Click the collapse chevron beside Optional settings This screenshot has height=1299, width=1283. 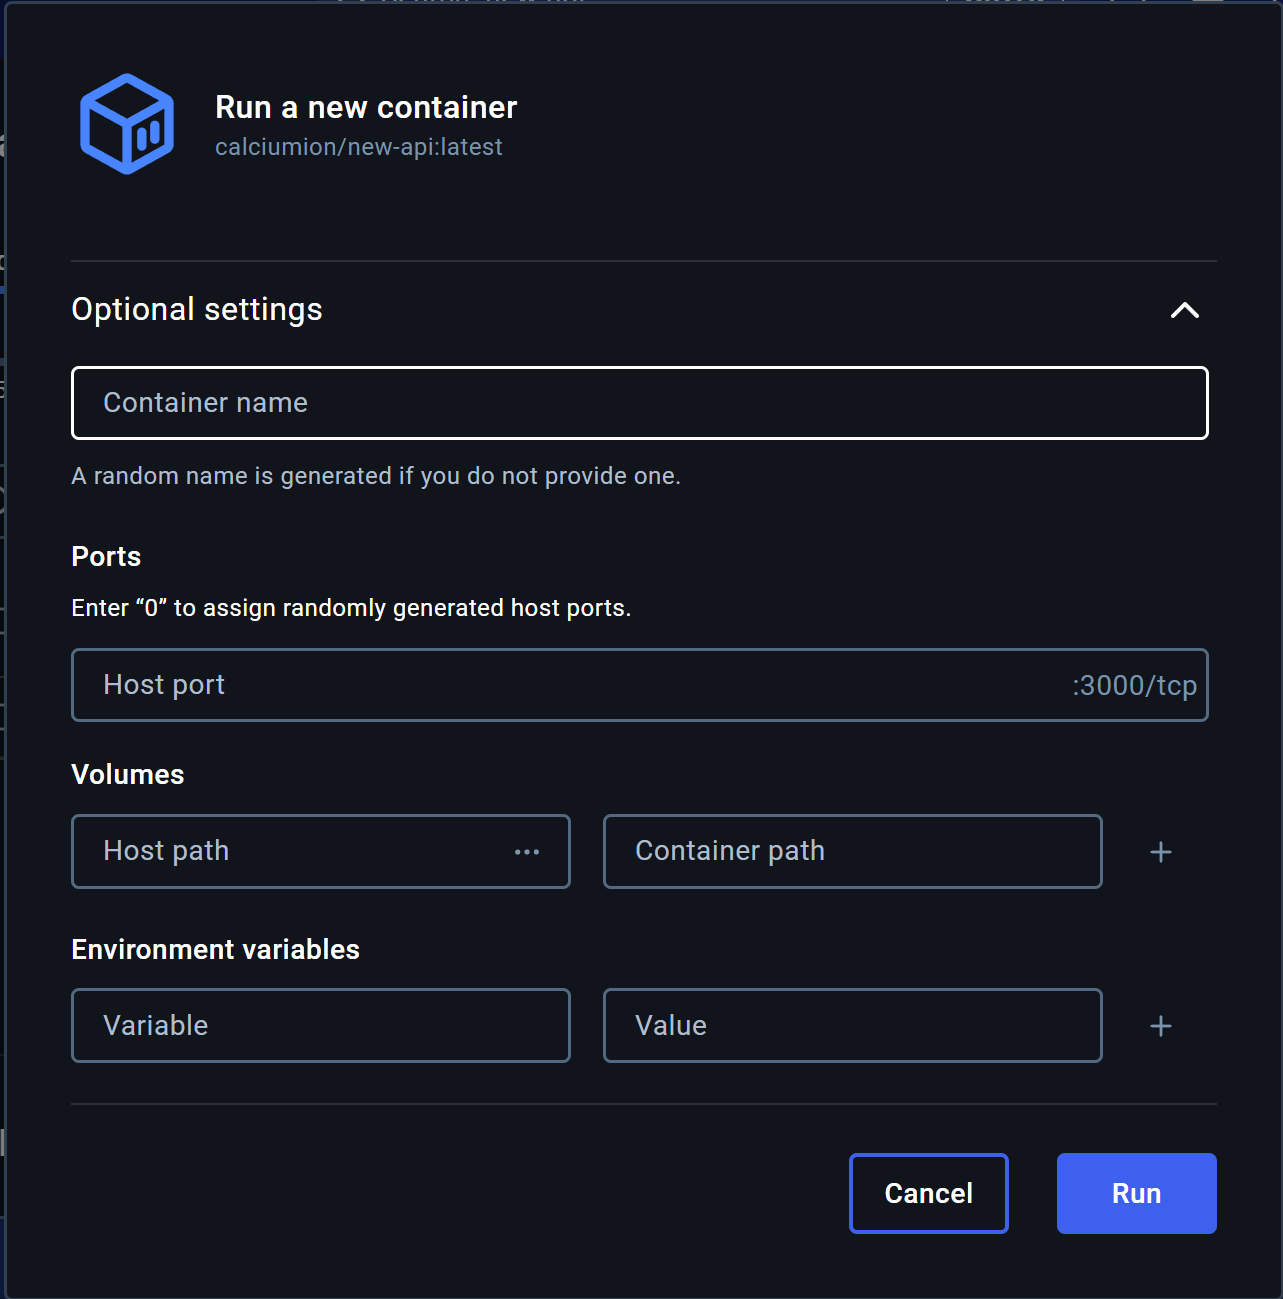(1184, 311)
